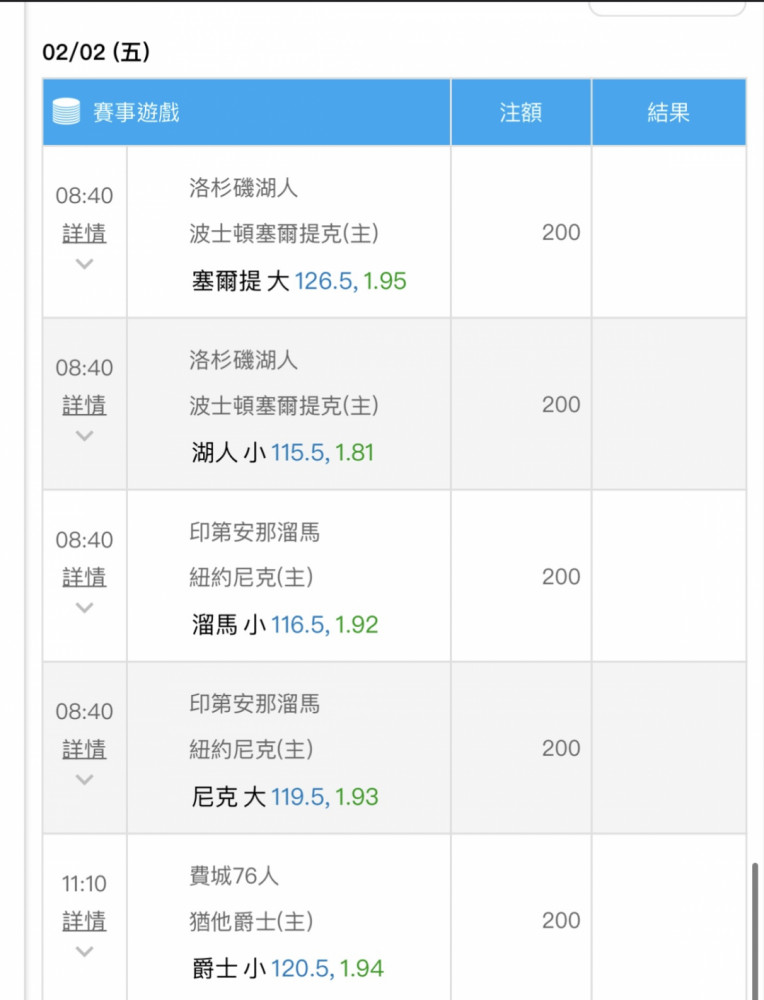This screenshot has width=764, height=1000.
Task: Open 詳情 link for 湖人 小 115.5 bet
Action: [84, 406]
